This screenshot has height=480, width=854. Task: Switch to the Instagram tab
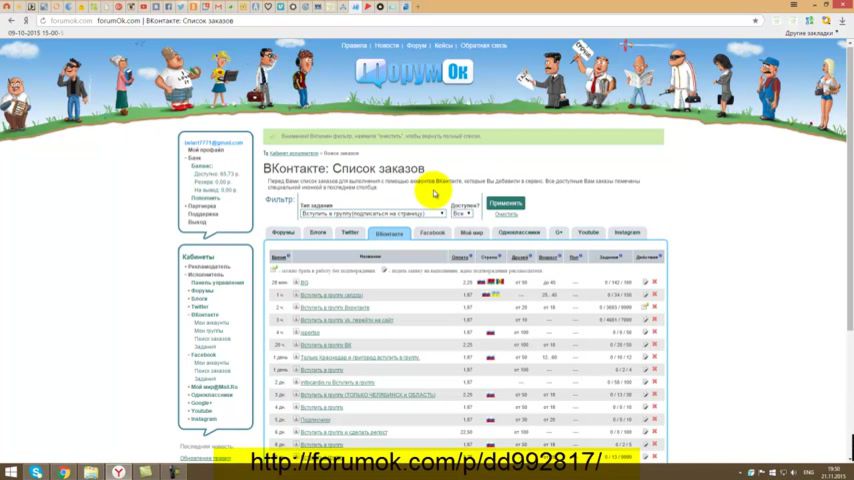click(627, 233)
